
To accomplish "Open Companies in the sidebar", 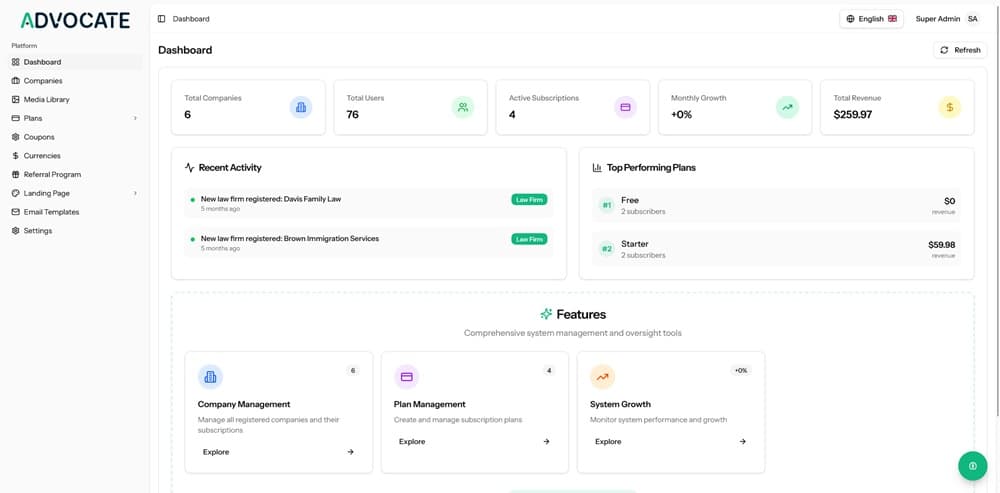I will point(43,81).
